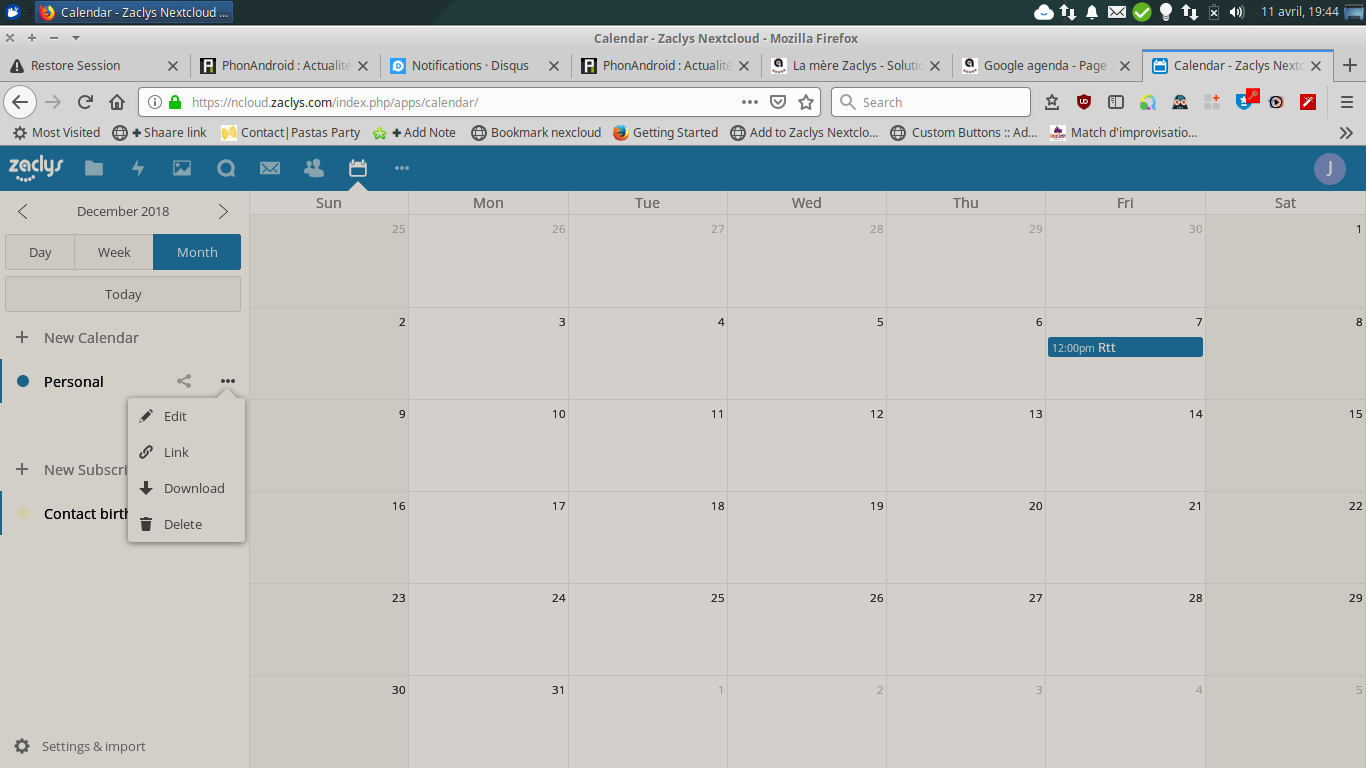
Task: Toggle Personal calendar visibility via blue dot
Action: click(23, 381)
